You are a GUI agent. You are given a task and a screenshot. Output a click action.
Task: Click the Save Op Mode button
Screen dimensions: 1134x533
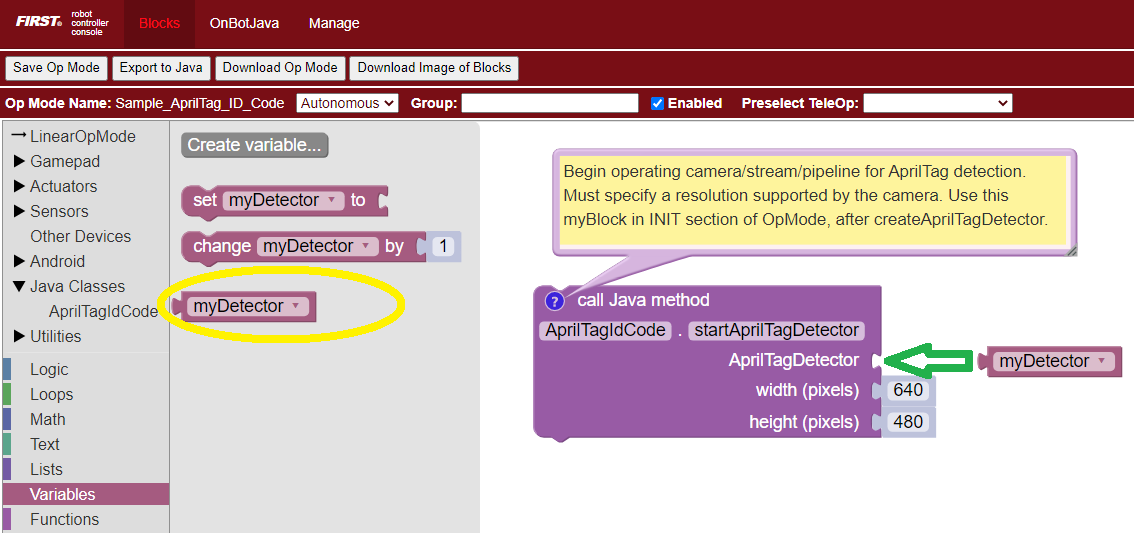[x=56, y=68]
